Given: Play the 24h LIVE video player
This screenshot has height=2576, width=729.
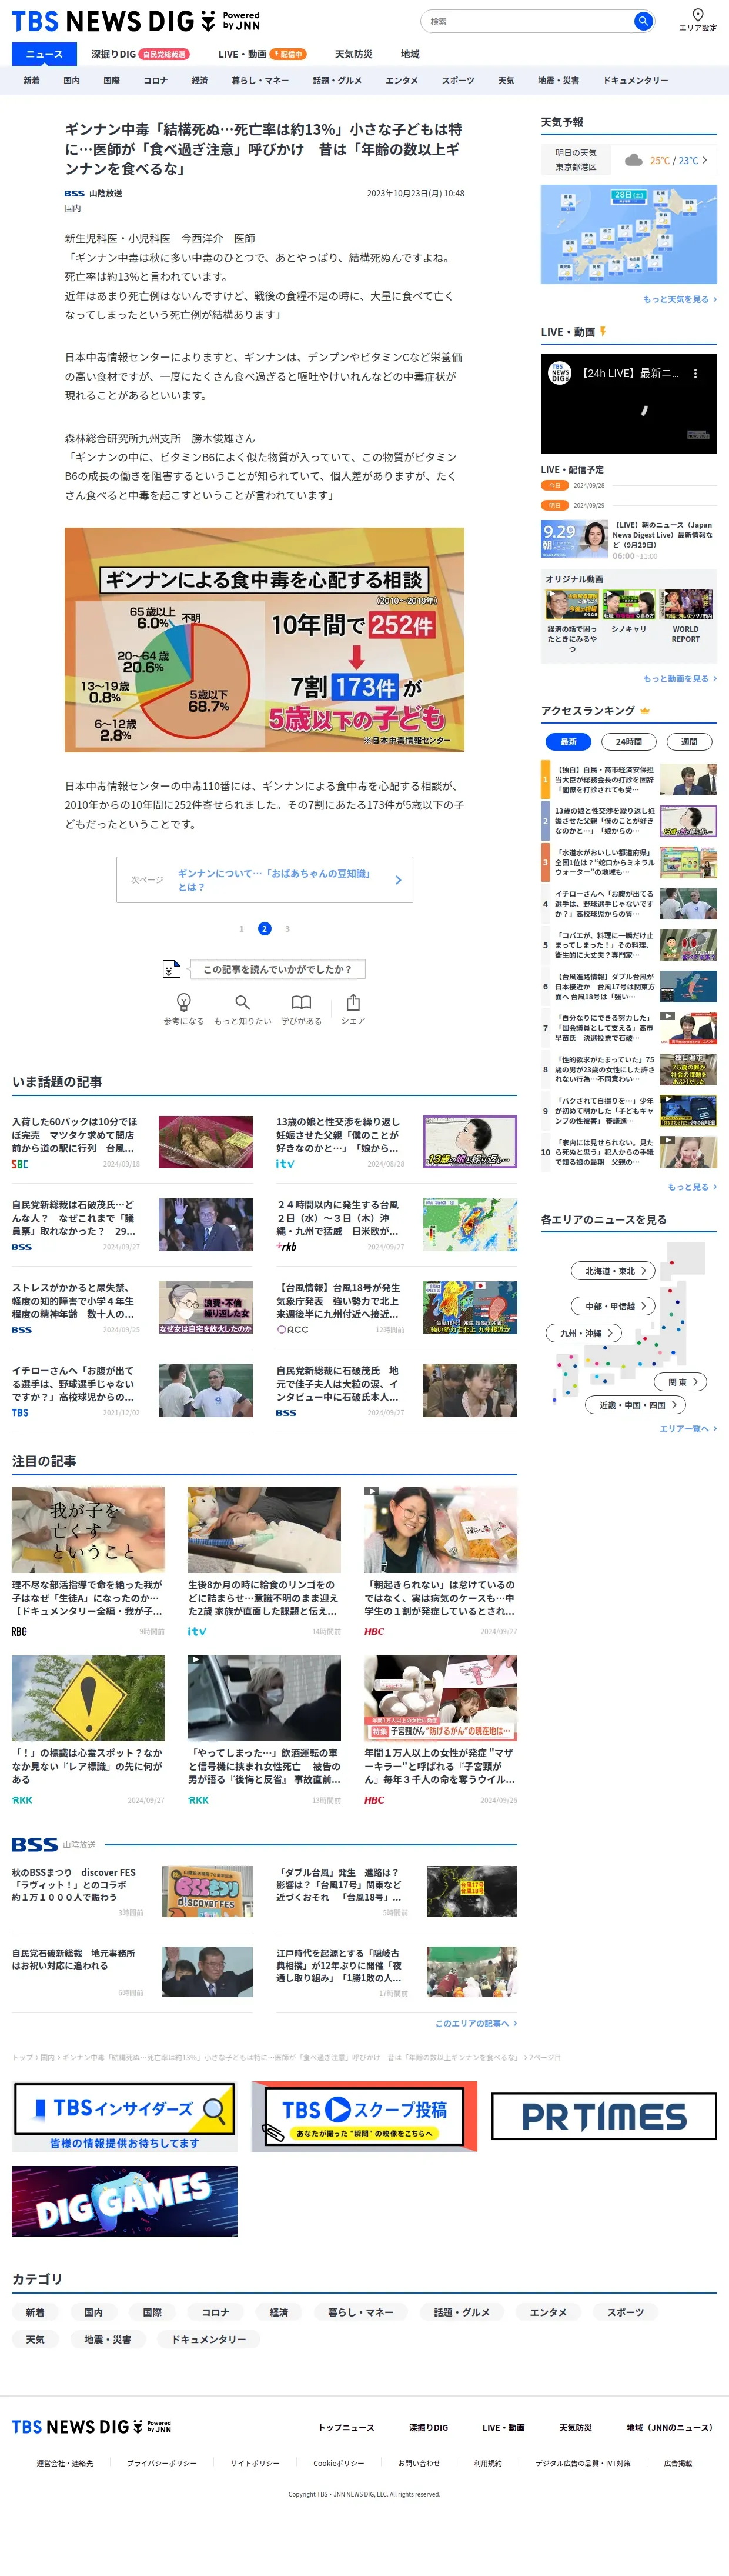Looking at the screenshot, I should click(x=629, y=404).
